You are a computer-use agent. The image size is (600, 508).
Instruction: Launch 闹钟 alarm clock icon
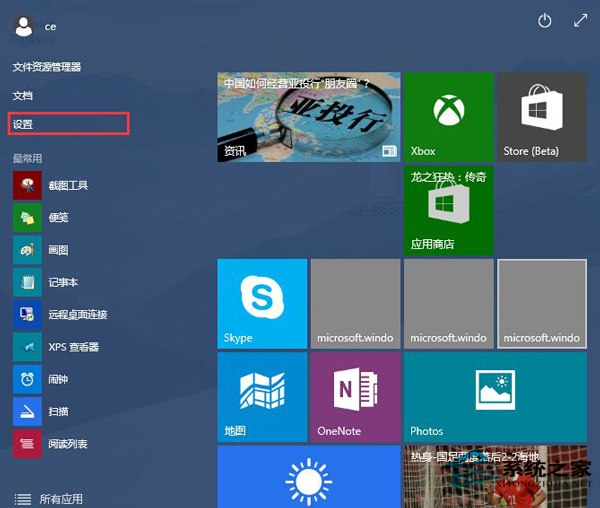pyautogui.click(x=27, y=379)
